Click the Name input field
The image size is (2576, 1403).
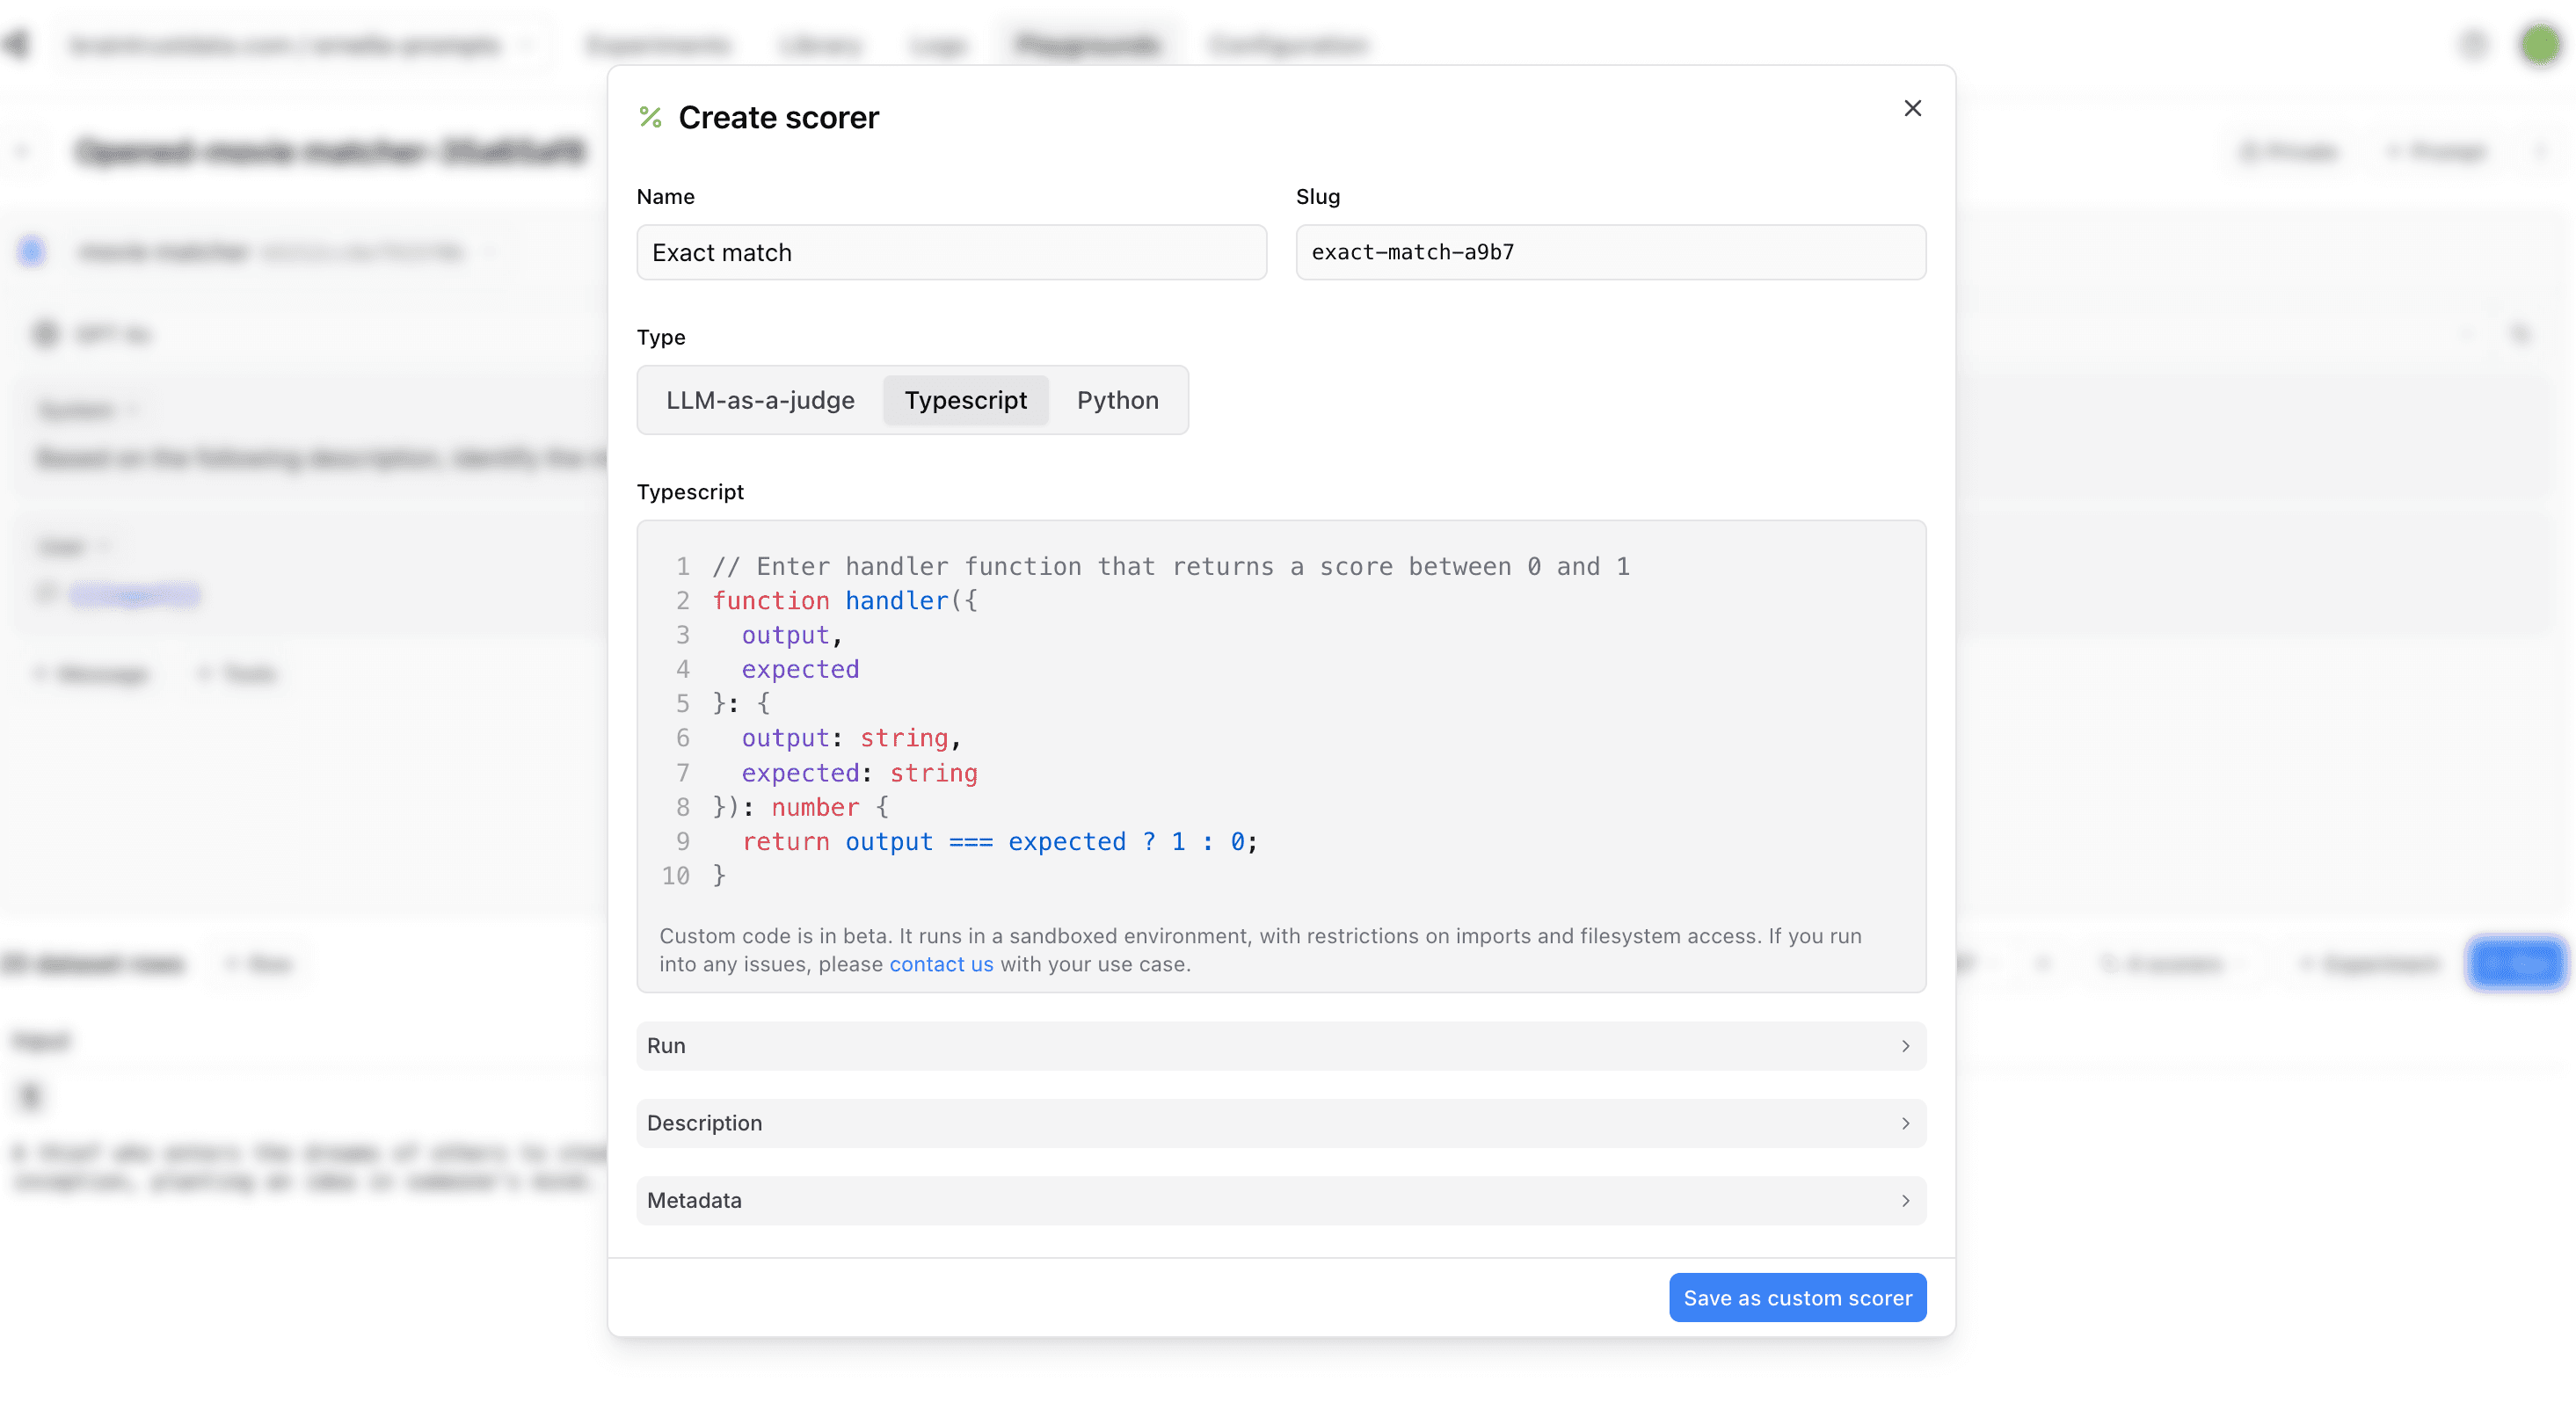tap(950, 252)
